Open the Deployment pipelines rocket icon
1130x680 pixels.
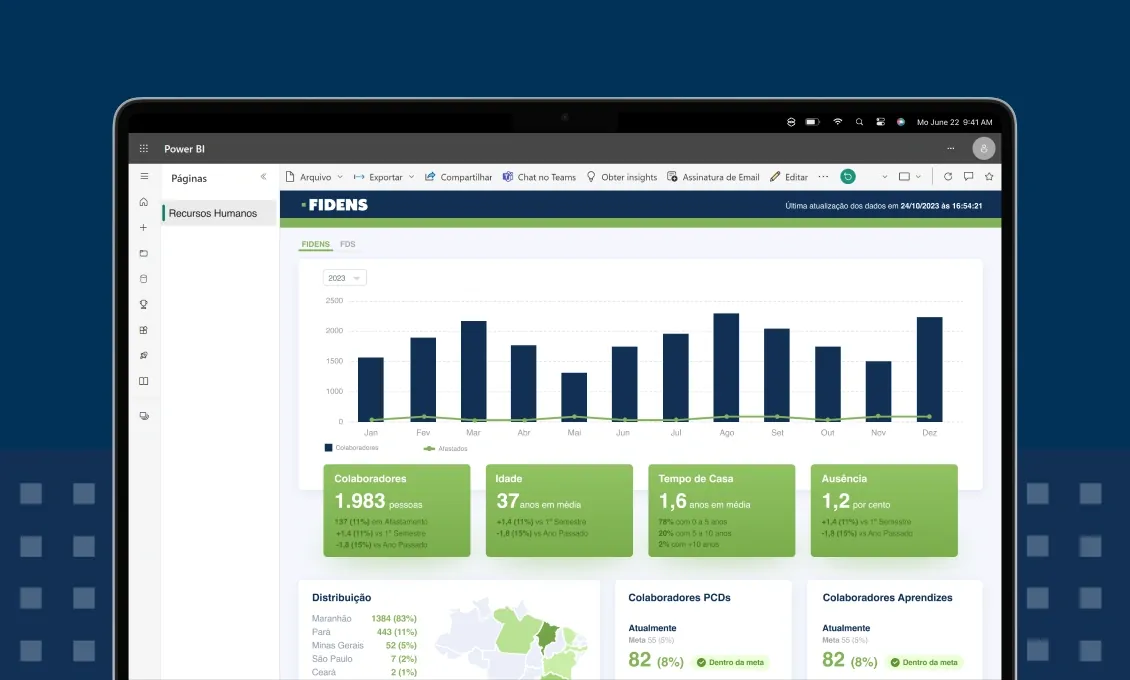coord(143,355)
